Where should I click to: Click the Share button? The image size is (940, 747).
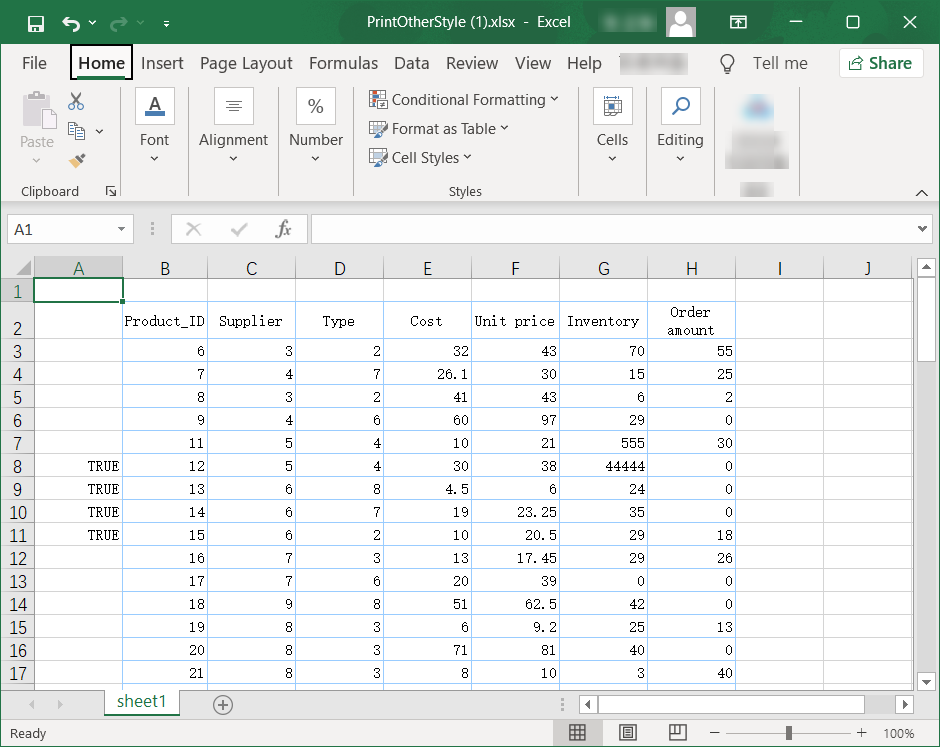880,63
